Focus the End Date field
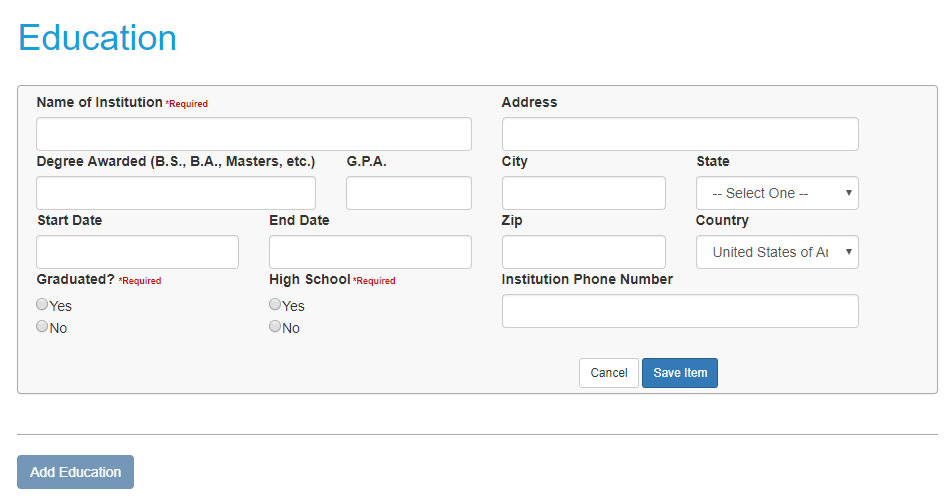This screenshot has width=949, height=504. pyautogui.click(x=370, y=252)
